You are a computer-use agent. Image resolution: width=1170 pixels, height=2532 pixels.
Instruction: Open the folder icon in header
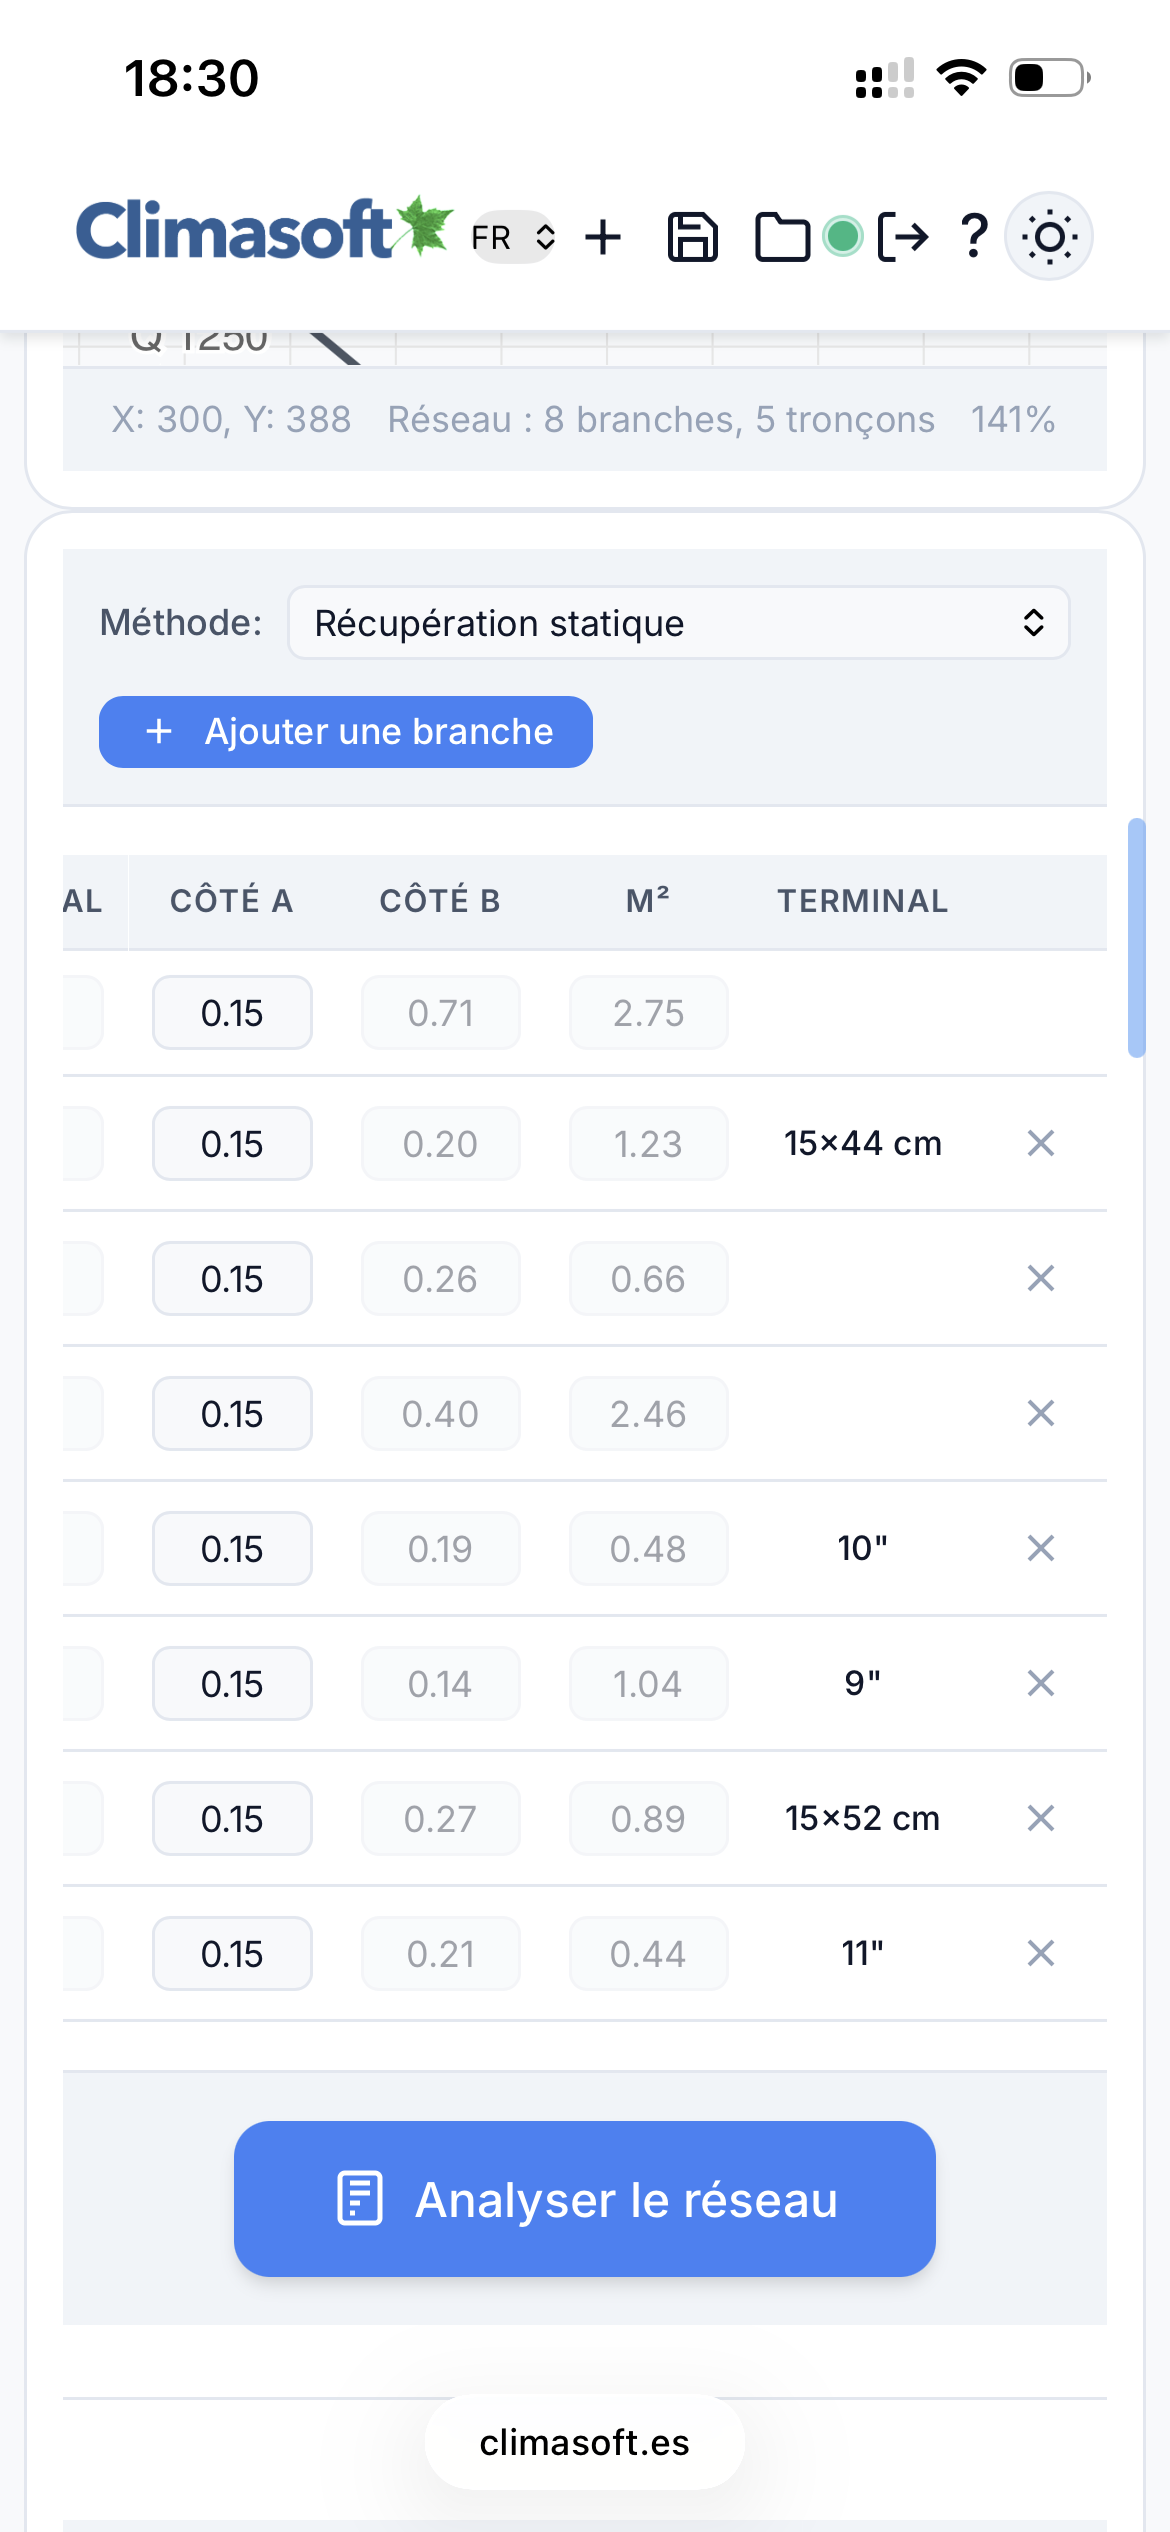click(781, 237)
